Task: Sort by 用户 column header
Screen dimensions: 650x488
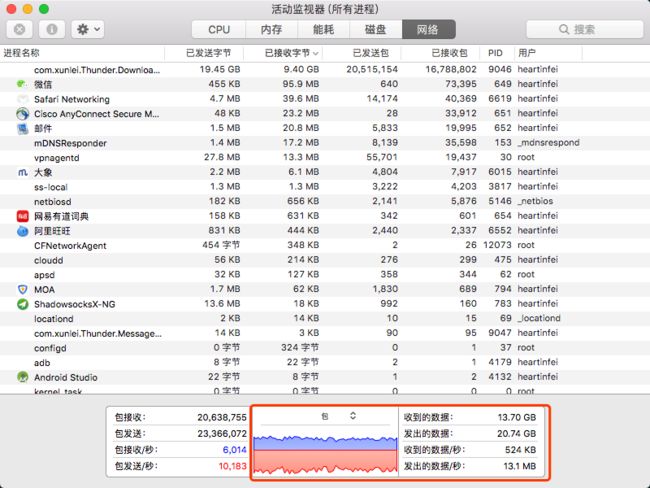Action: click(548, 53)
